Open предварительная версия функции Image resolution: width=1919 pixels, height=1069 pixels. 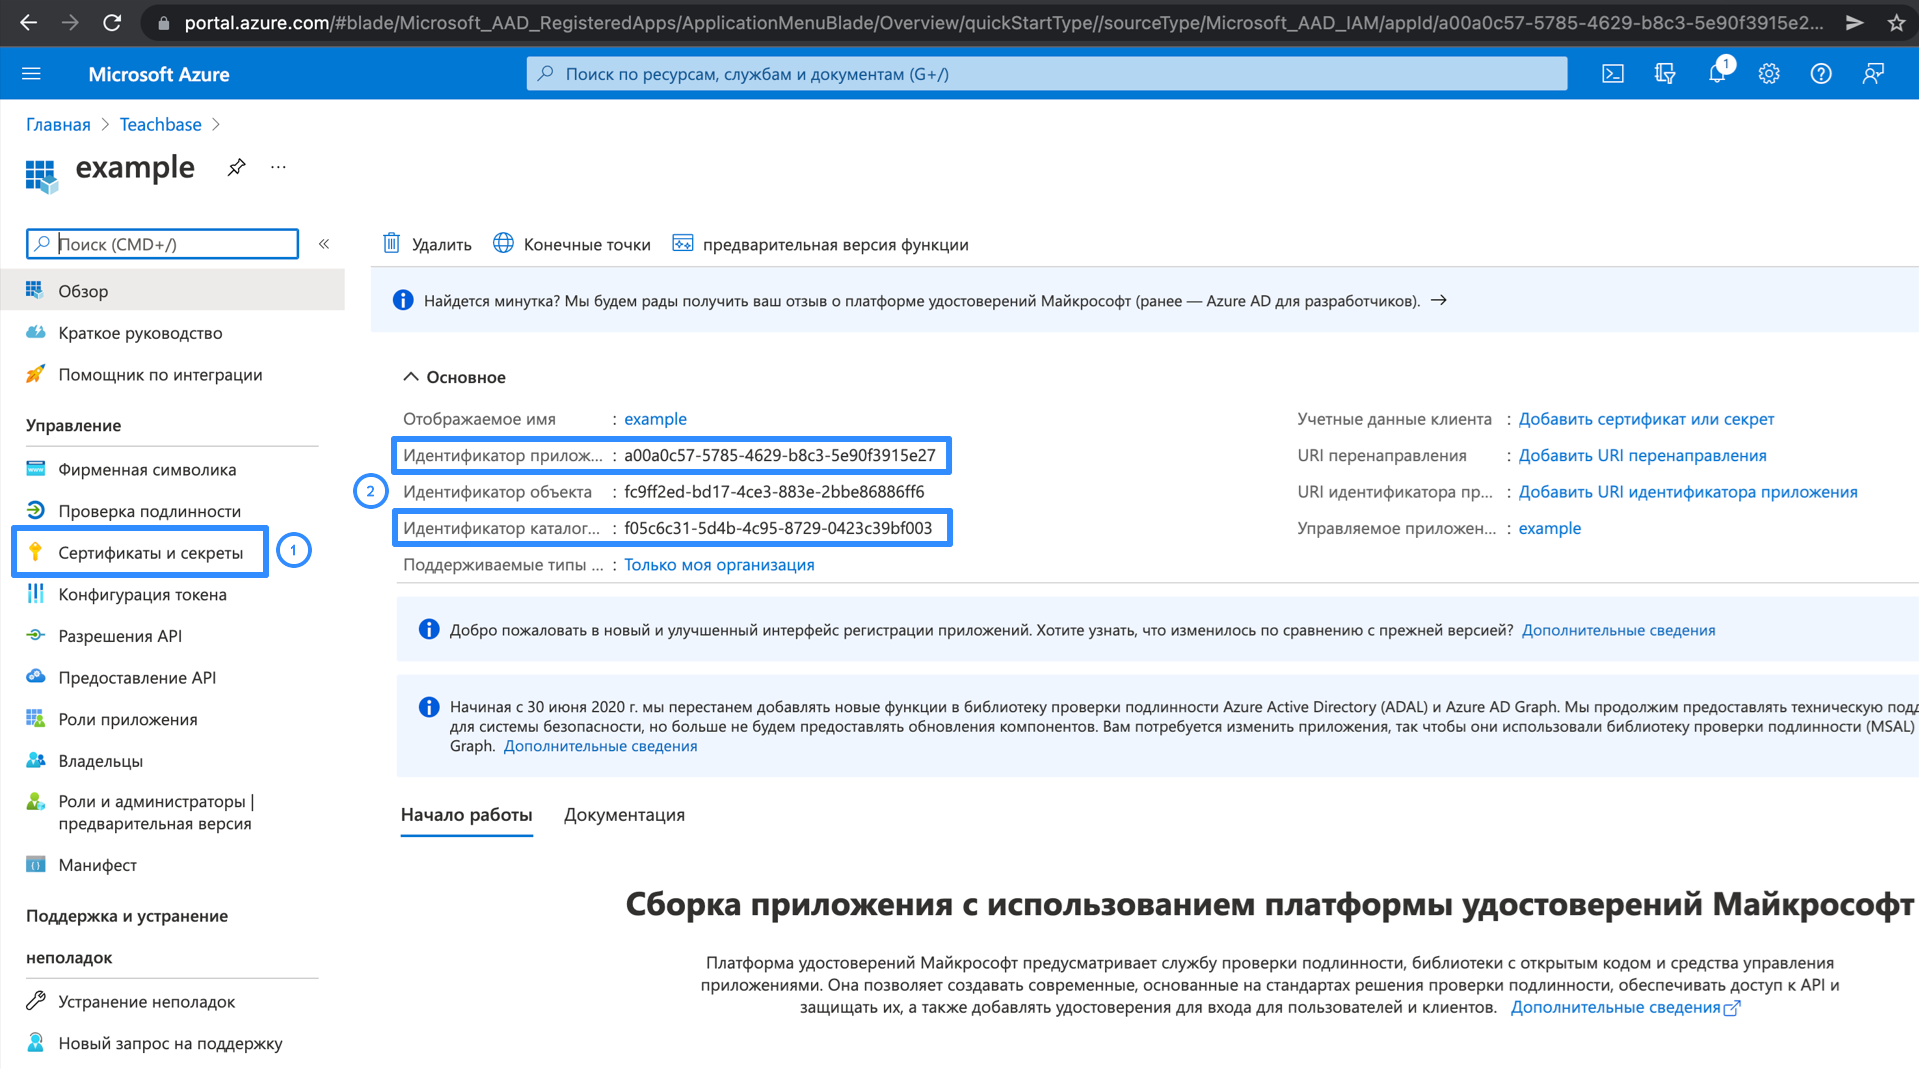(820, 244)
